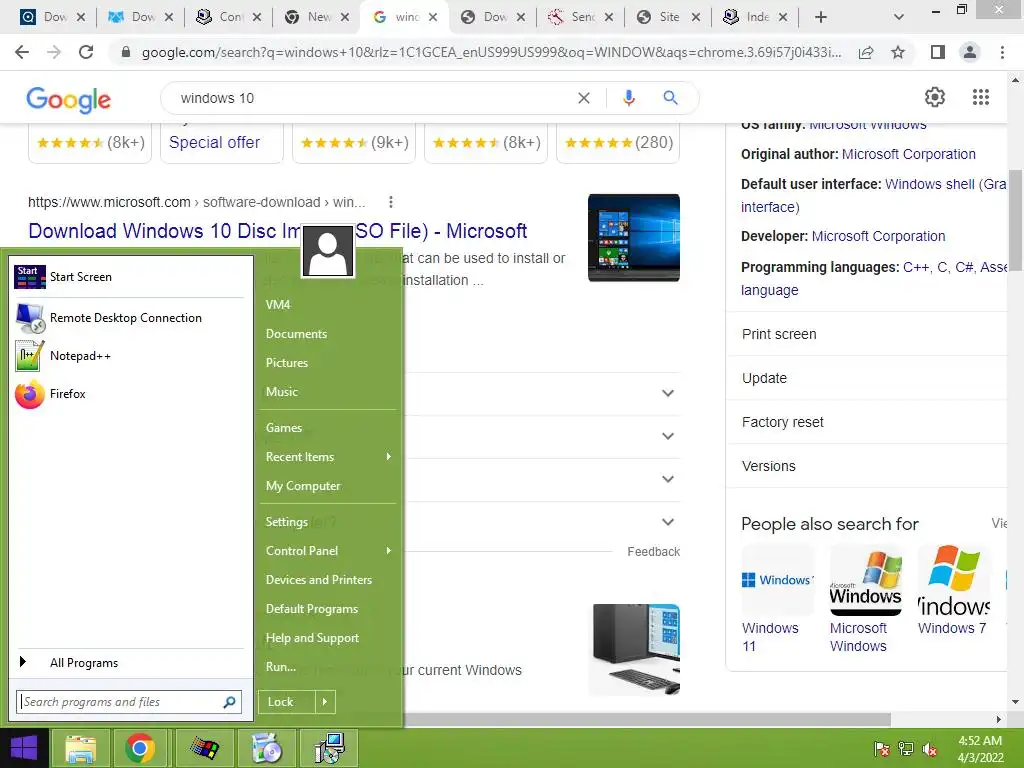Open File Explorer from taskbar

click(80, 748)
